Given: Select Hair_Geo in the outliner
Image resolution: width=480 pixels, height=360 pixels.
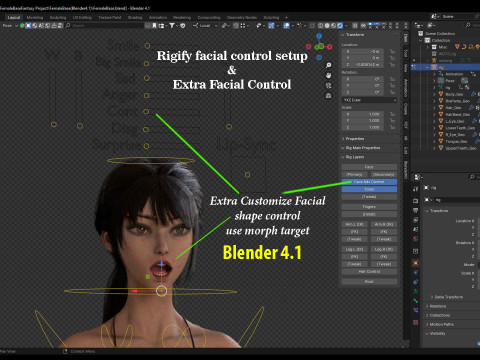Looking at the screenshot, I should click(x=453, y=108).
